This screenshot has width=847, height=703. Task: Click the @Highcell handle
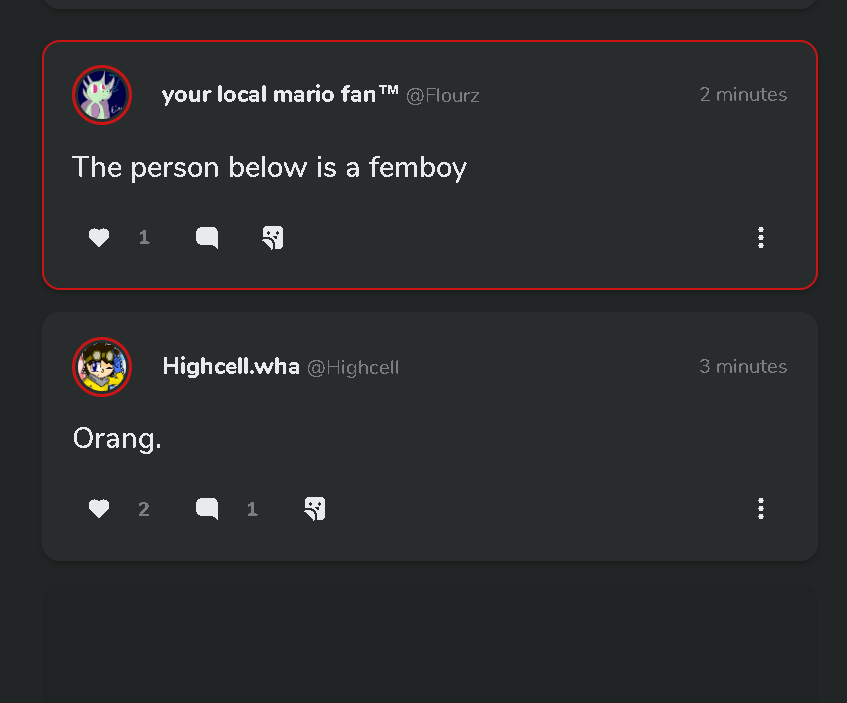pyautogui.click(x=353, y=368)
